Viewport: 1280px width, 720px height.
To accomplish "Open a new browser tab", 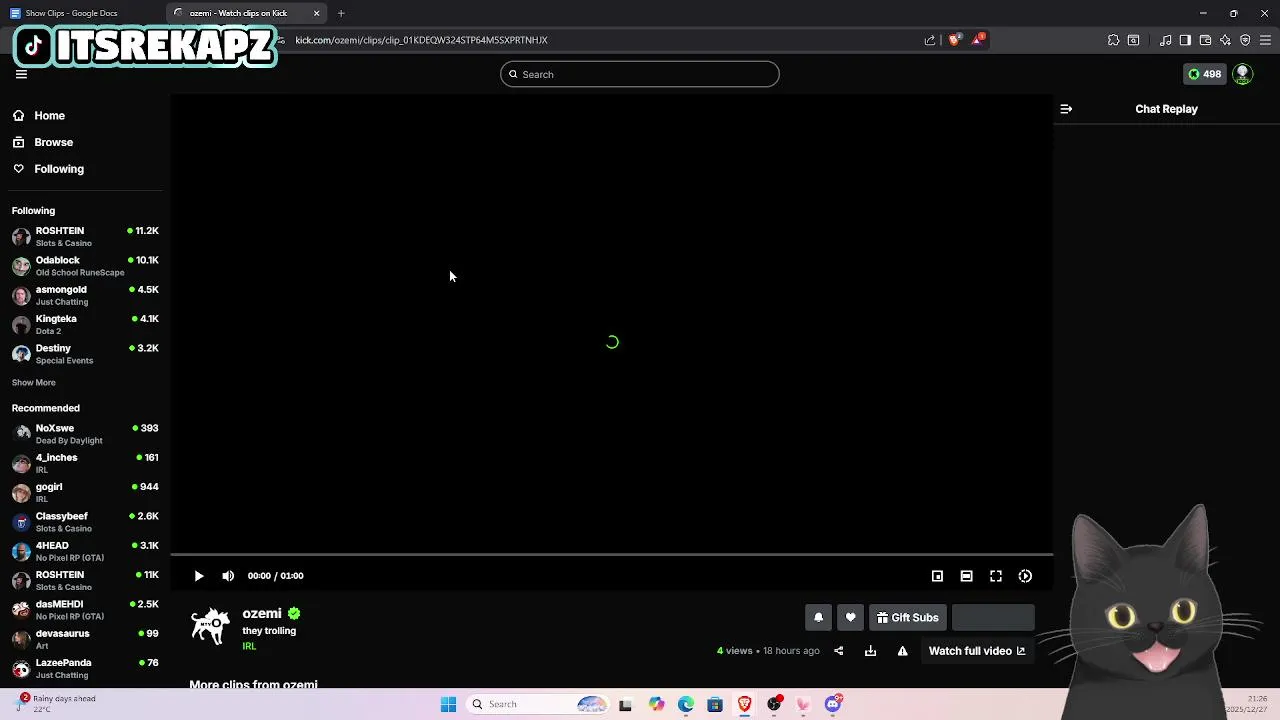I will coord(341,13).
